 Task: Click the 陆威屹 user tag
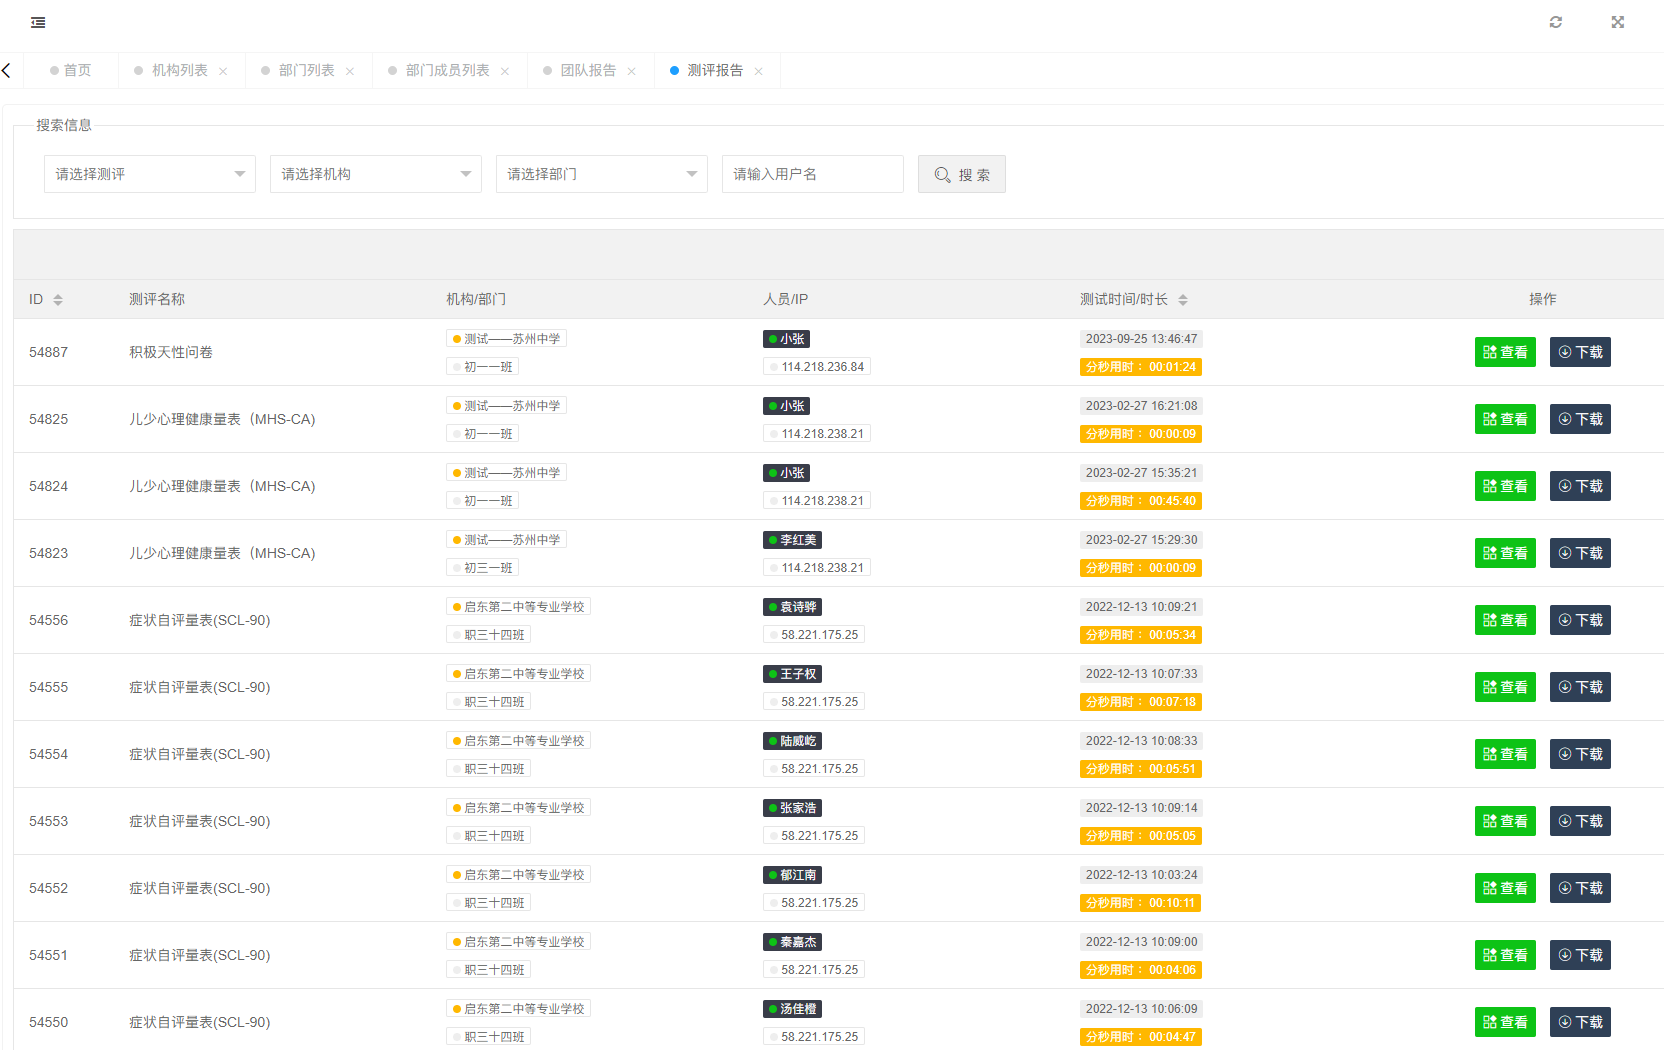click(x=792, y=741)
